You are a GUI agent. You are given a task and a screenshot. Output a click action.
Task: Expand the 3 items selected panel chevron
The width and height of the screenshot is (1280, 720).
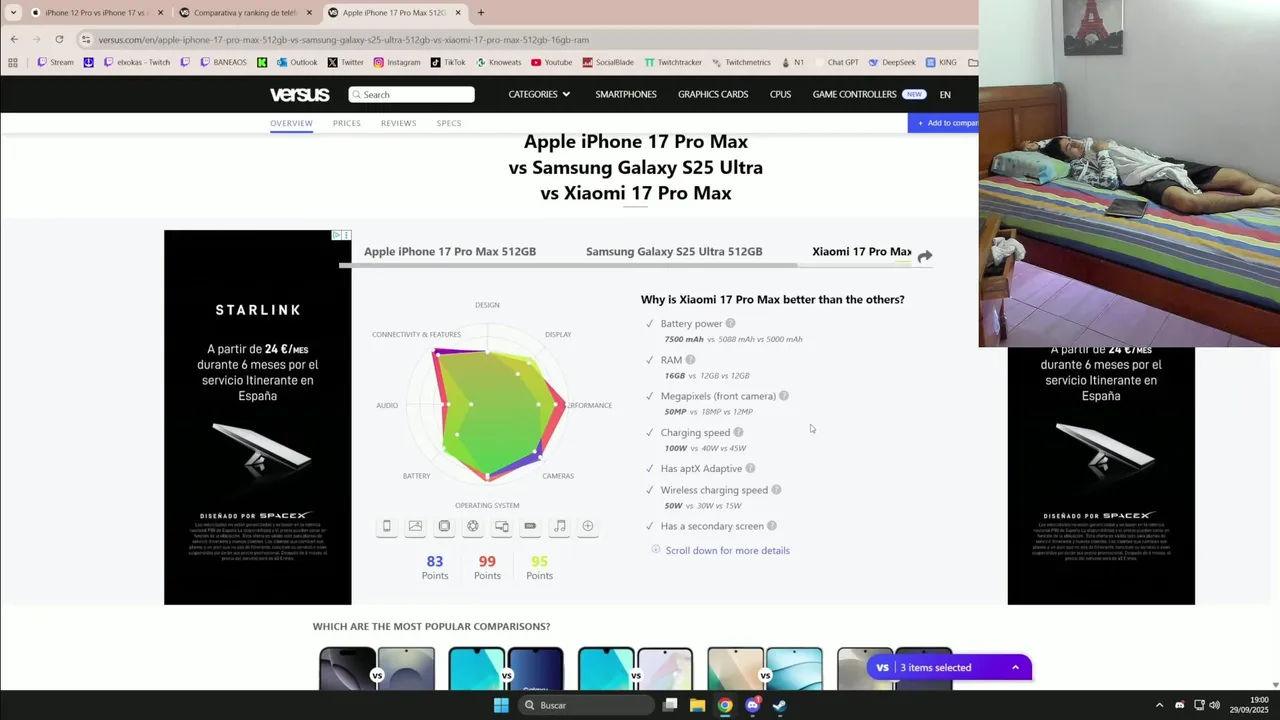tap(1015, 667)
